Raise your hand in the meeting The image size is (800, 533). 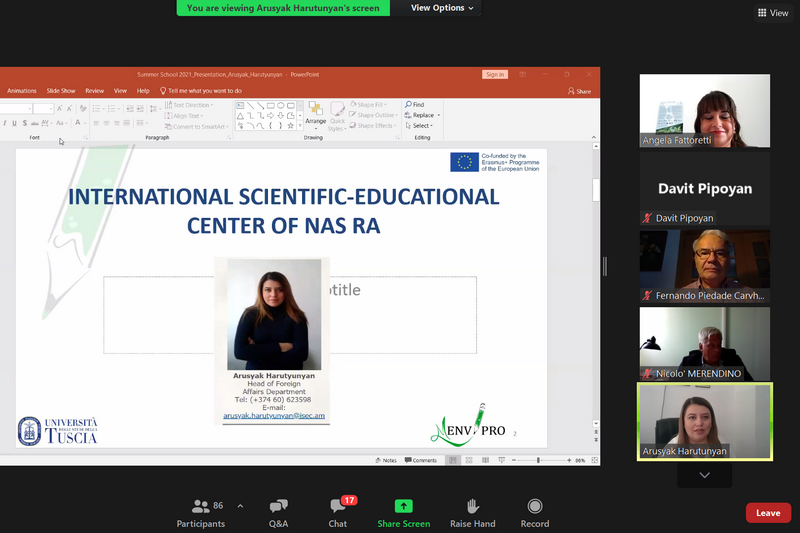tap(472, 513)
